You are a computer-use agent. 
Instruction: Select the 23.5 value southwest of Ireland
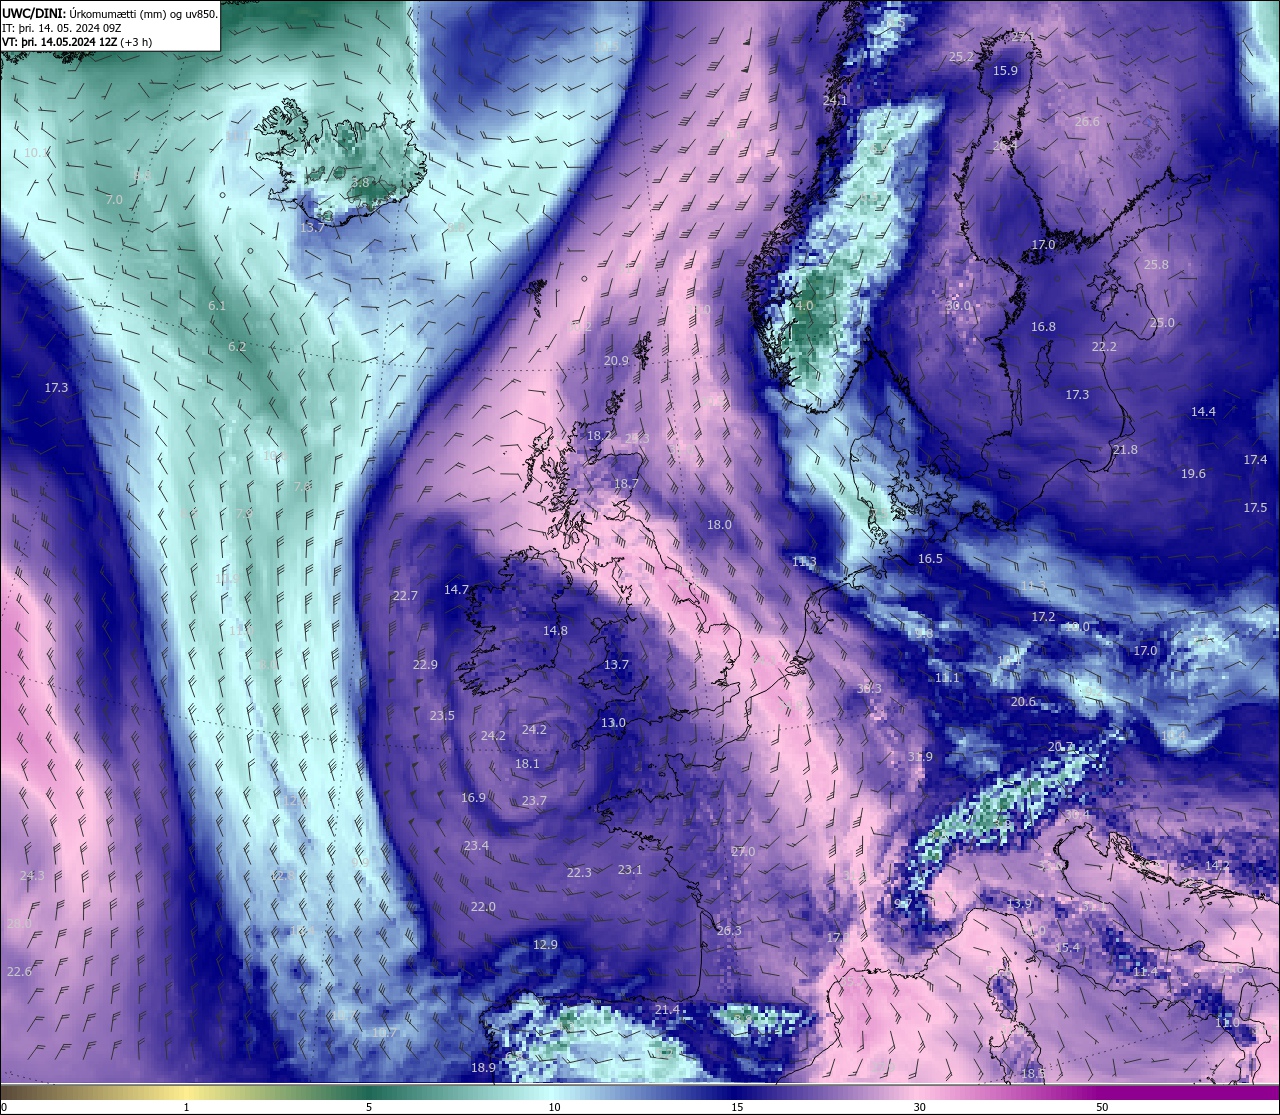click(442, 716)
